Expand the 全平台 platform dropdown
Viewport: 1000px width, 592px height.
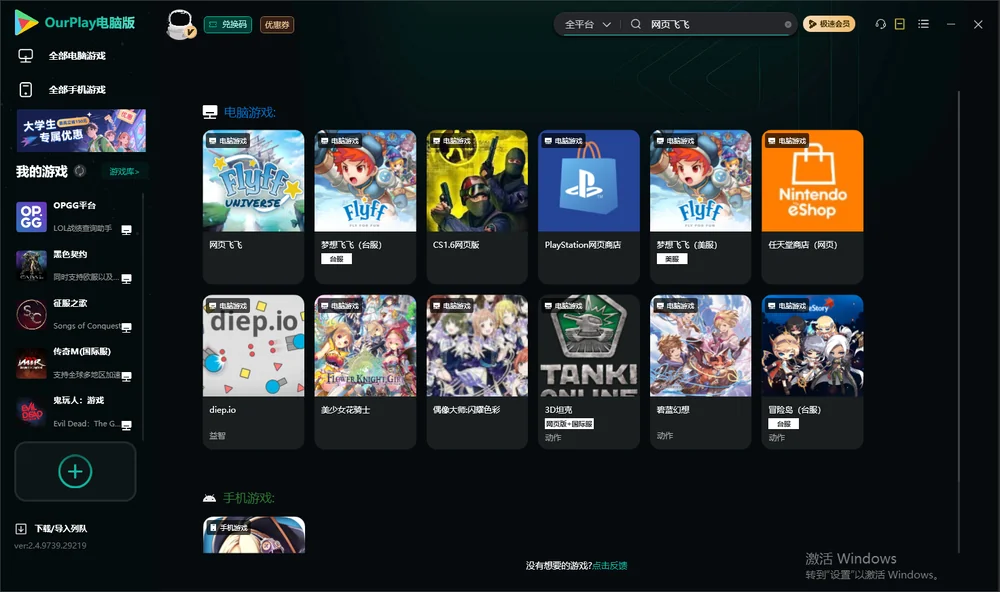pyautogui.click(x=587, y=24)
